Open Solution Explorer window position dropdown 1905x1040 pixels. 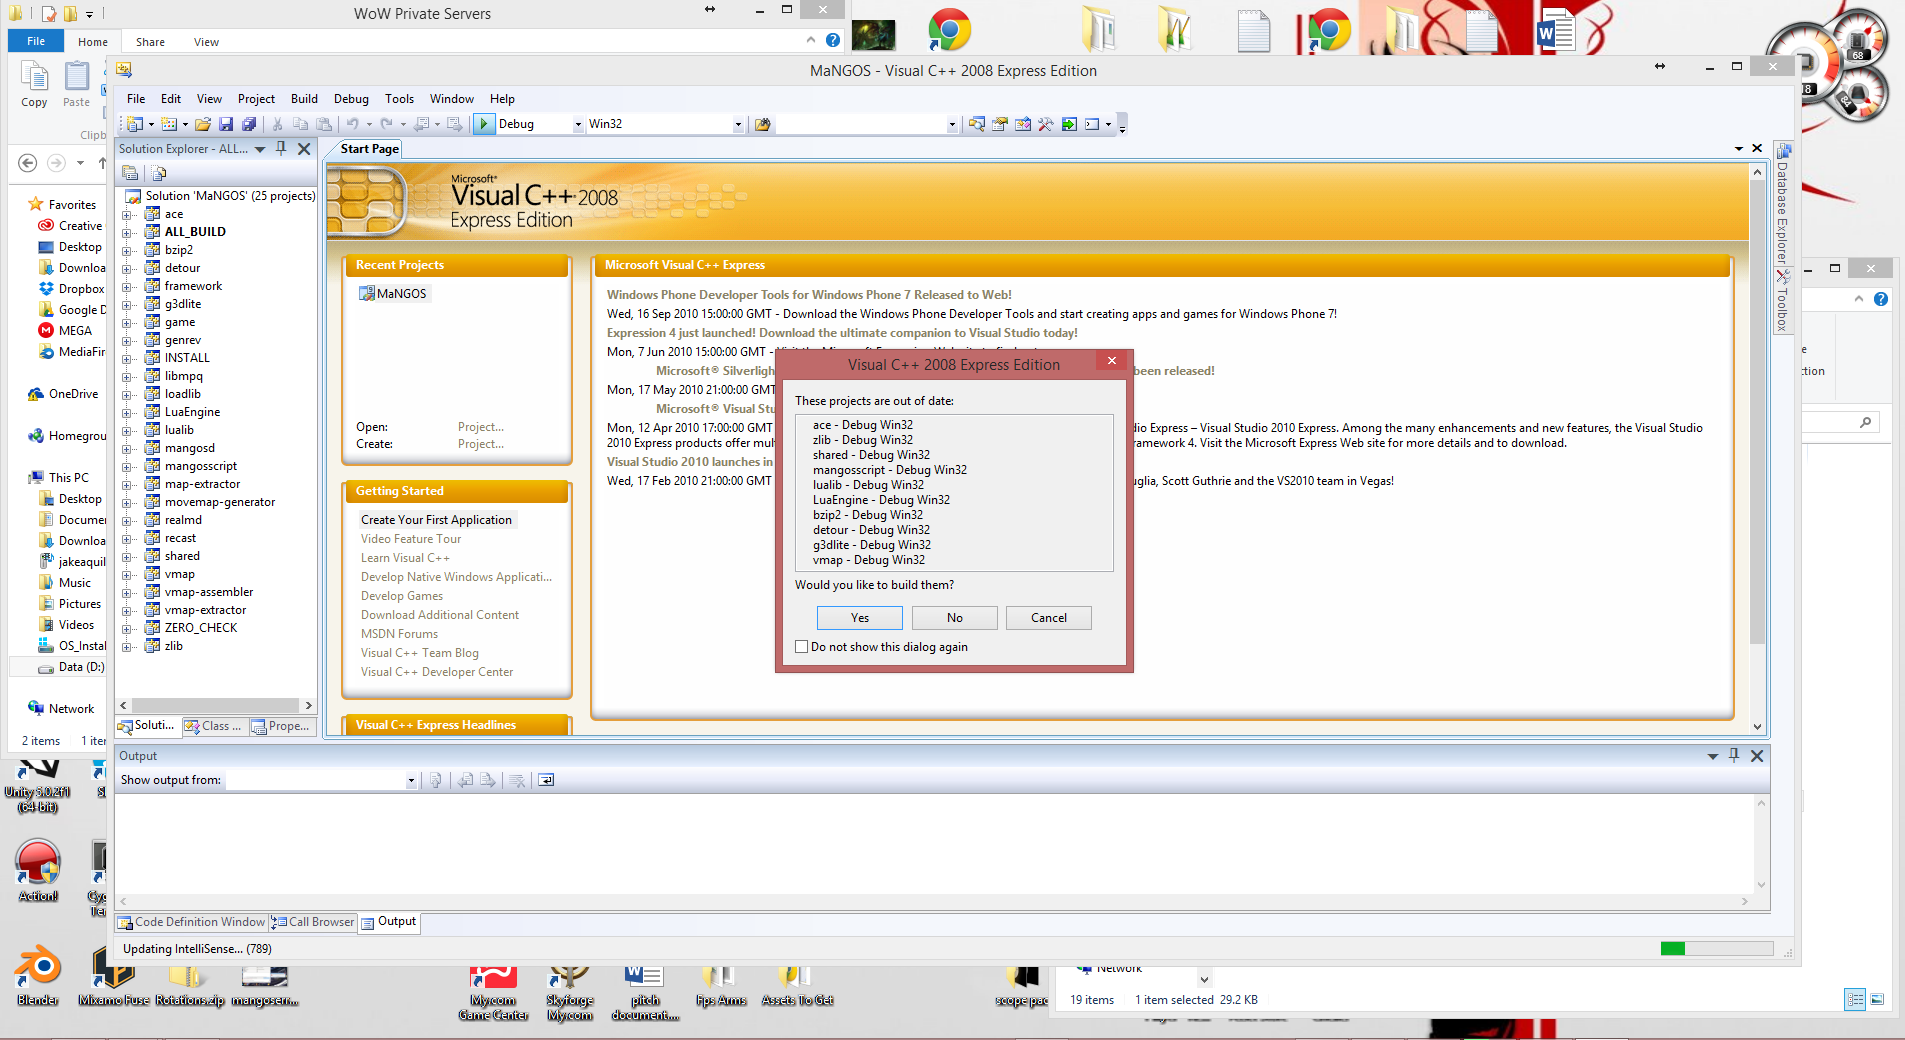pos(260,149)
